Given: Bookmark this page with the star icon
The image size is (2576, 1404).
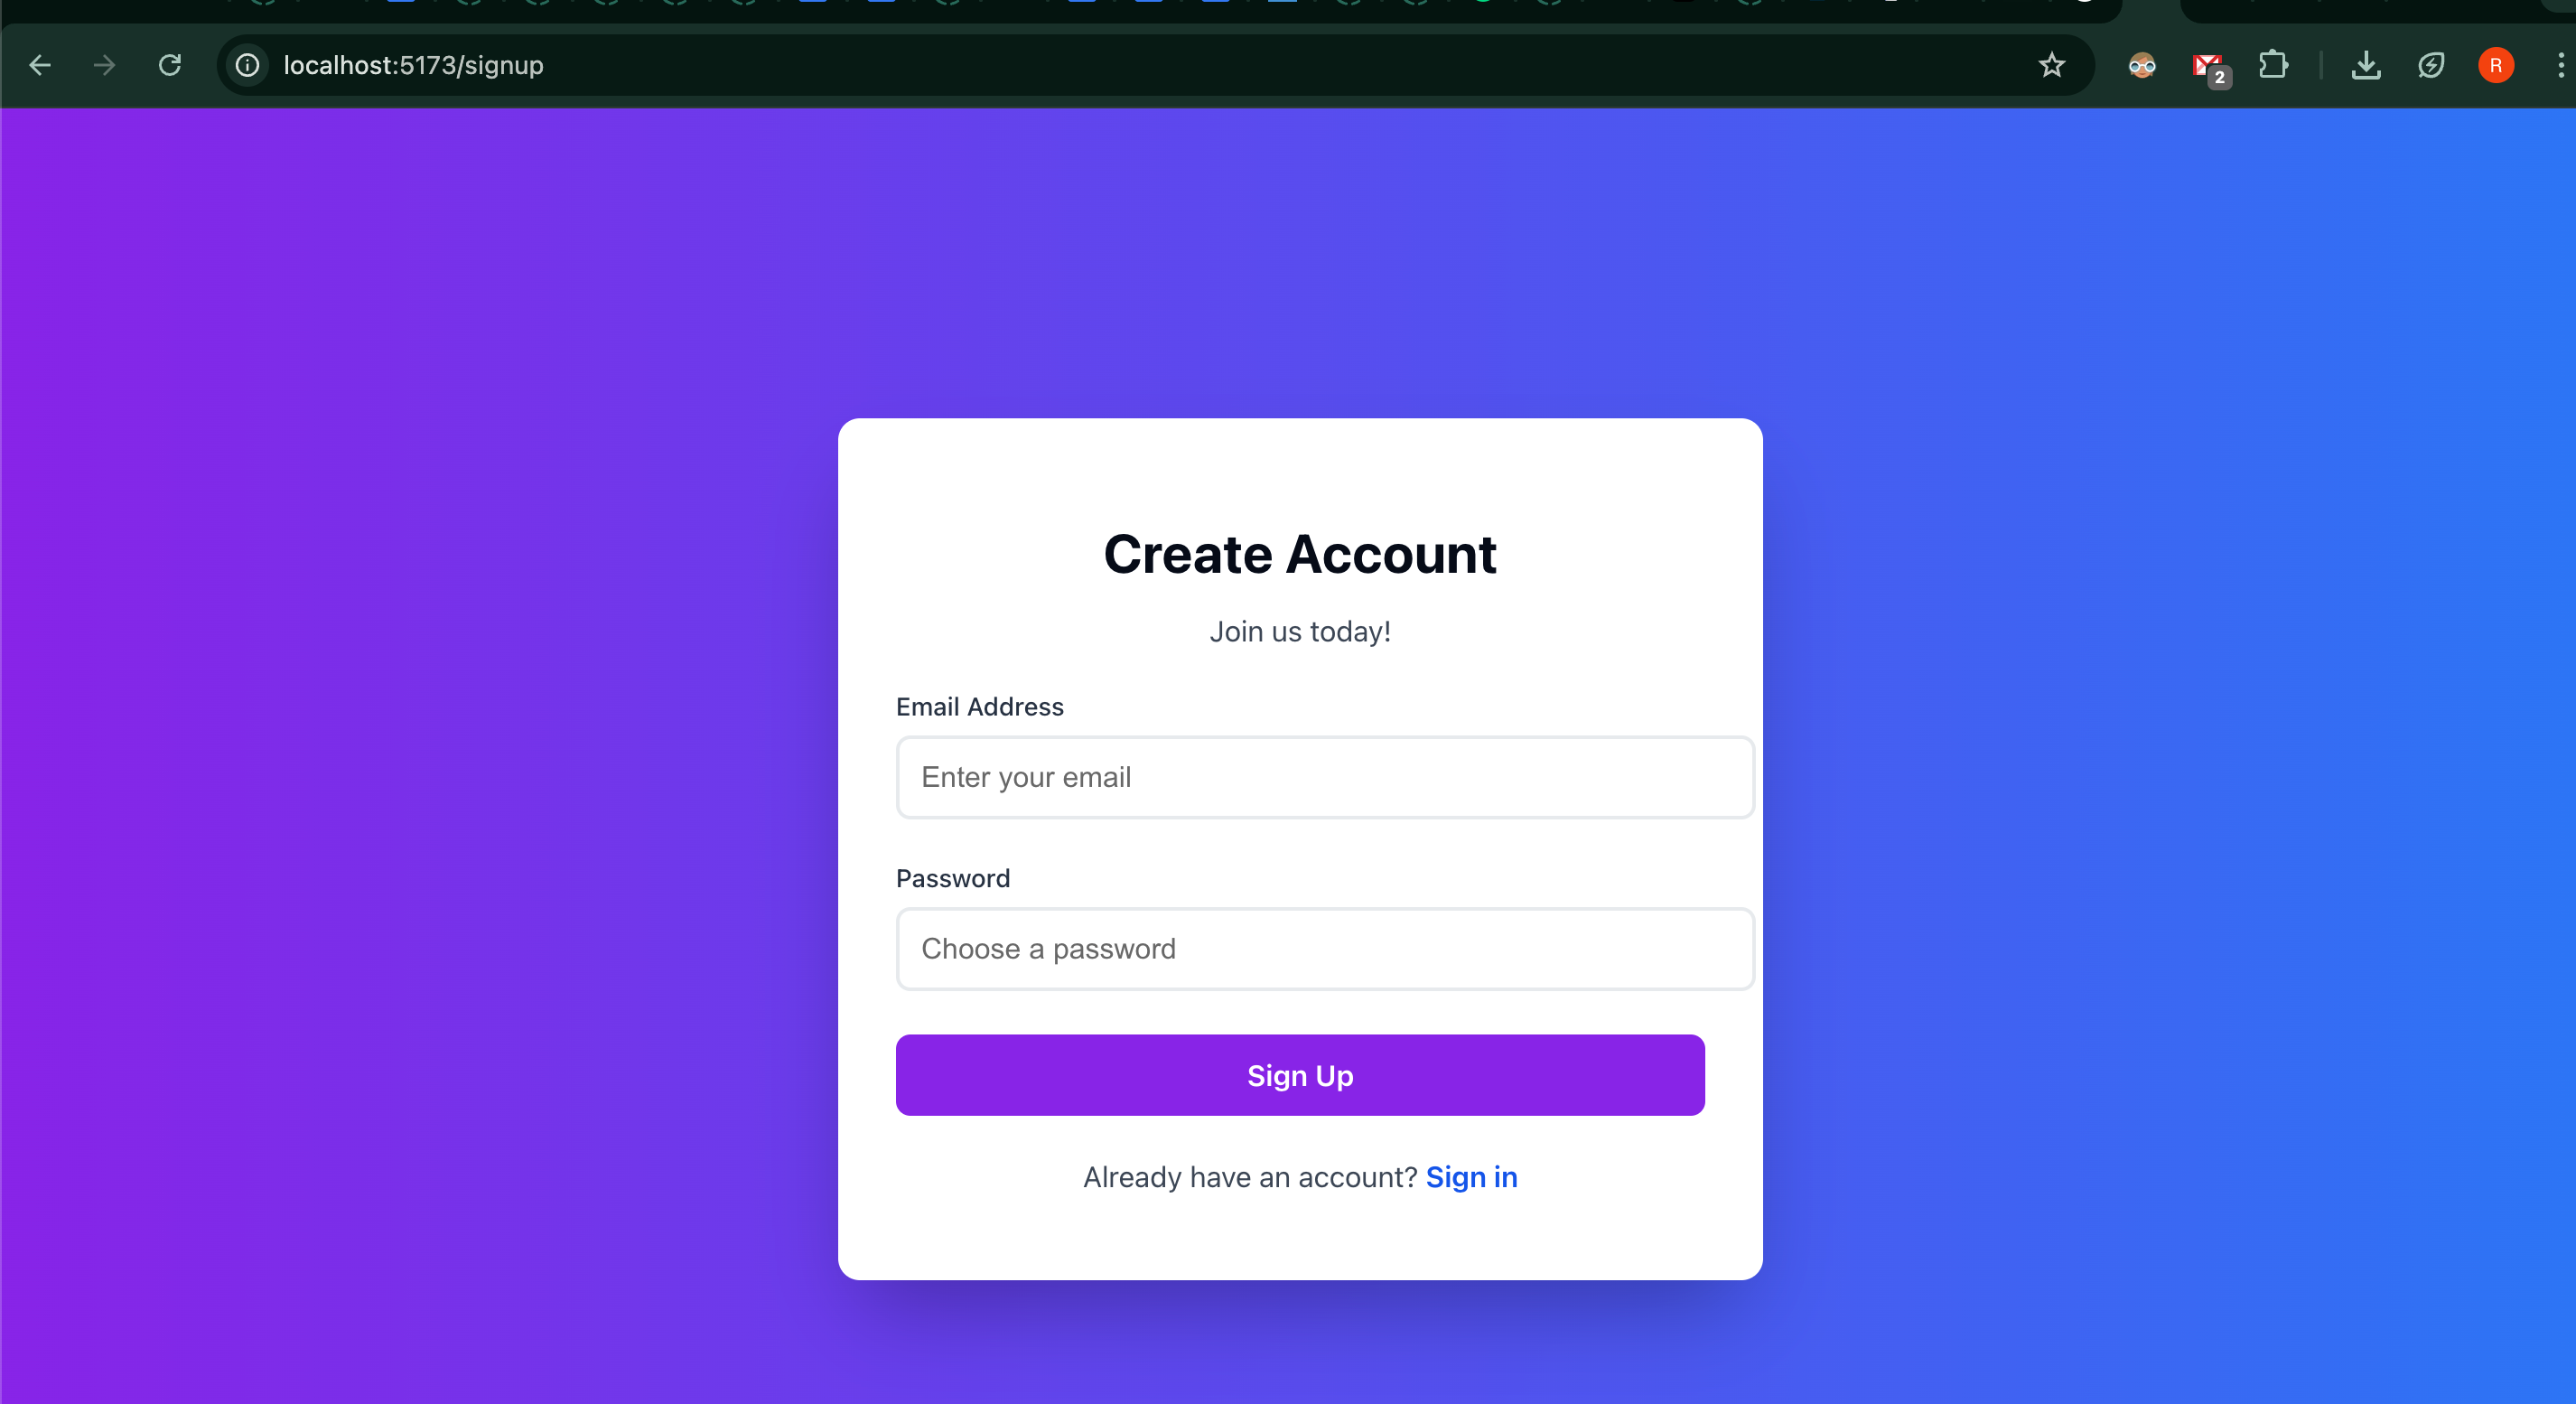Looking at the screenshot, I should [x=2051, y=66].
